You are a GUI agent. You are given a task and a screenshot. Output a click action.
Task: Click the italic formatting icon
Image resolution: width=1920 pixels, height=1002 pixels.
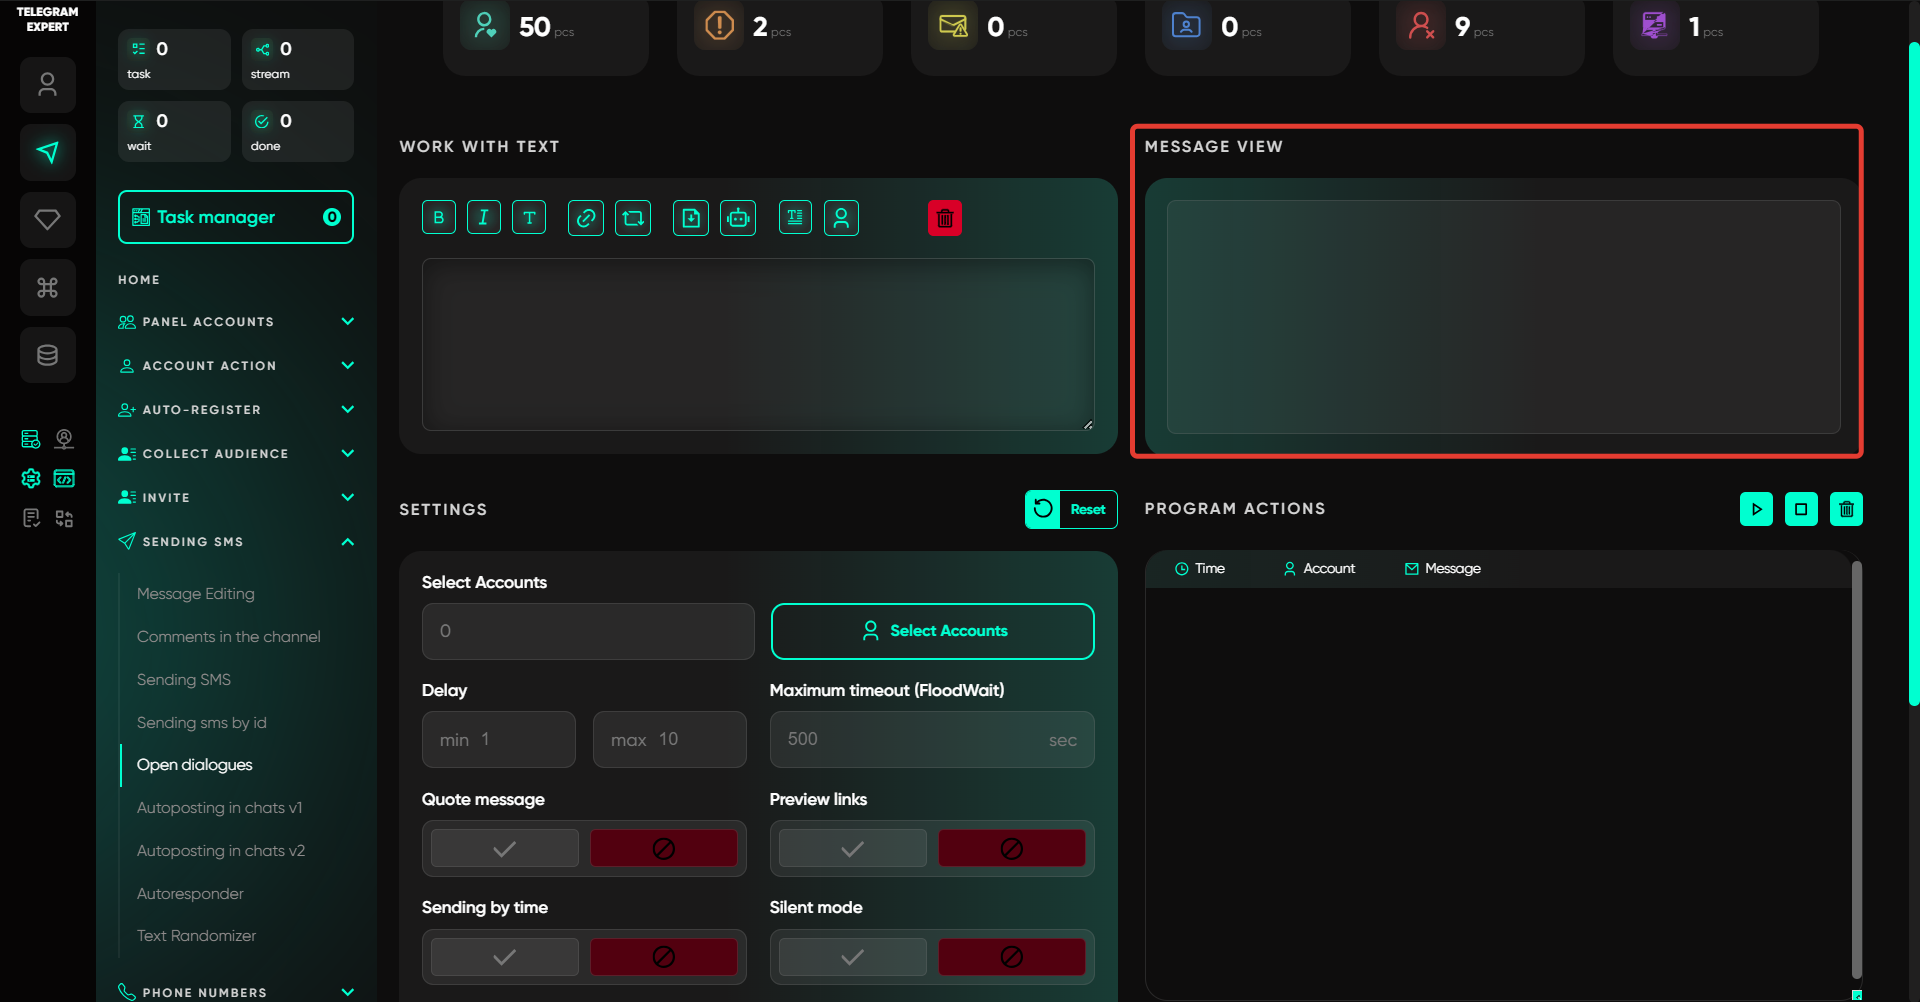coord(484,218)
